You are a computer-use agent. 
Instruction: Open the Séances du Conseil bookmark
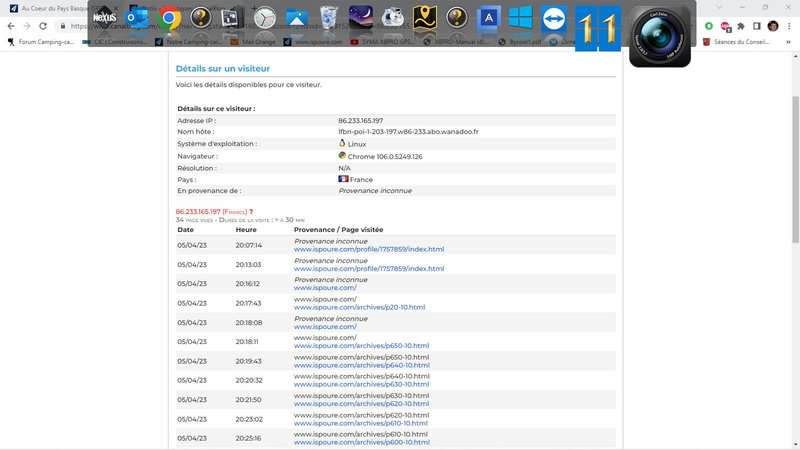736,42
